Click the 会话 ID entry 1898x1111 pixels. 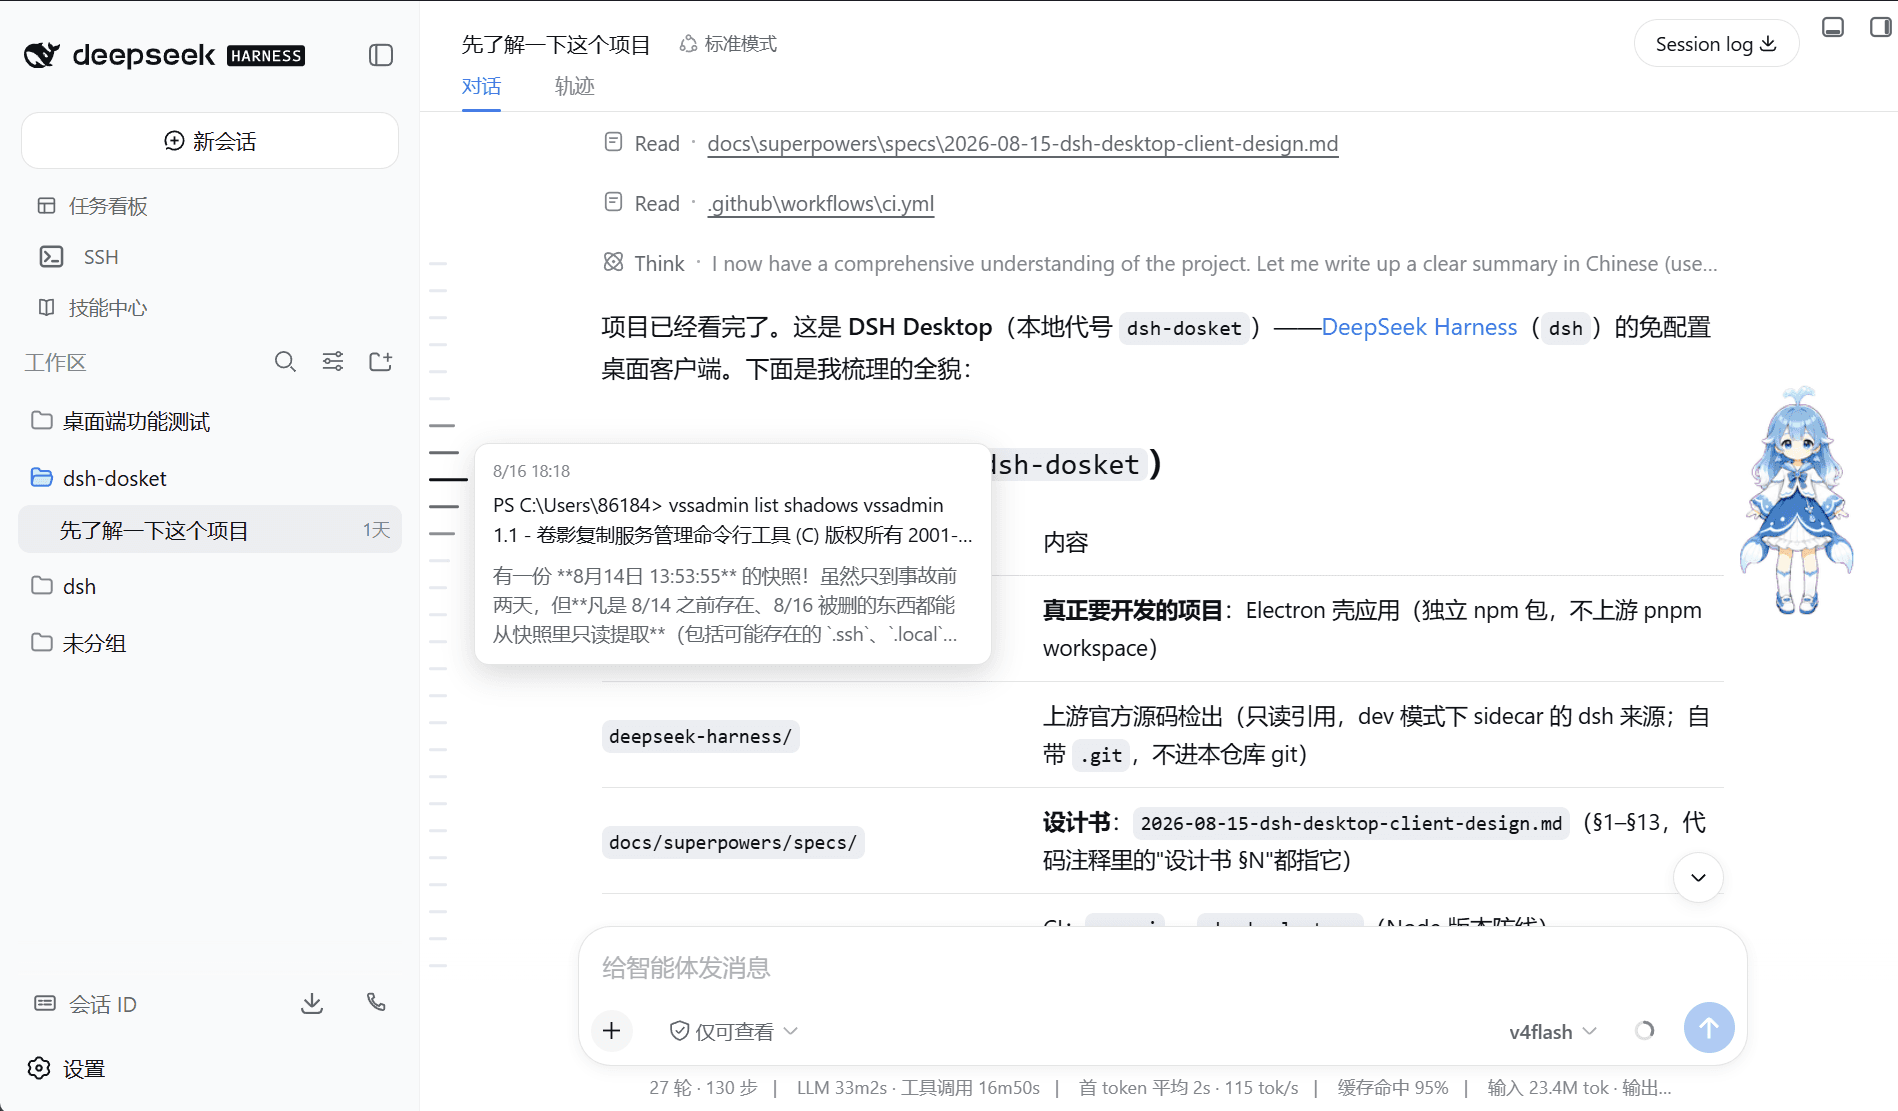tap(86, 1004)
